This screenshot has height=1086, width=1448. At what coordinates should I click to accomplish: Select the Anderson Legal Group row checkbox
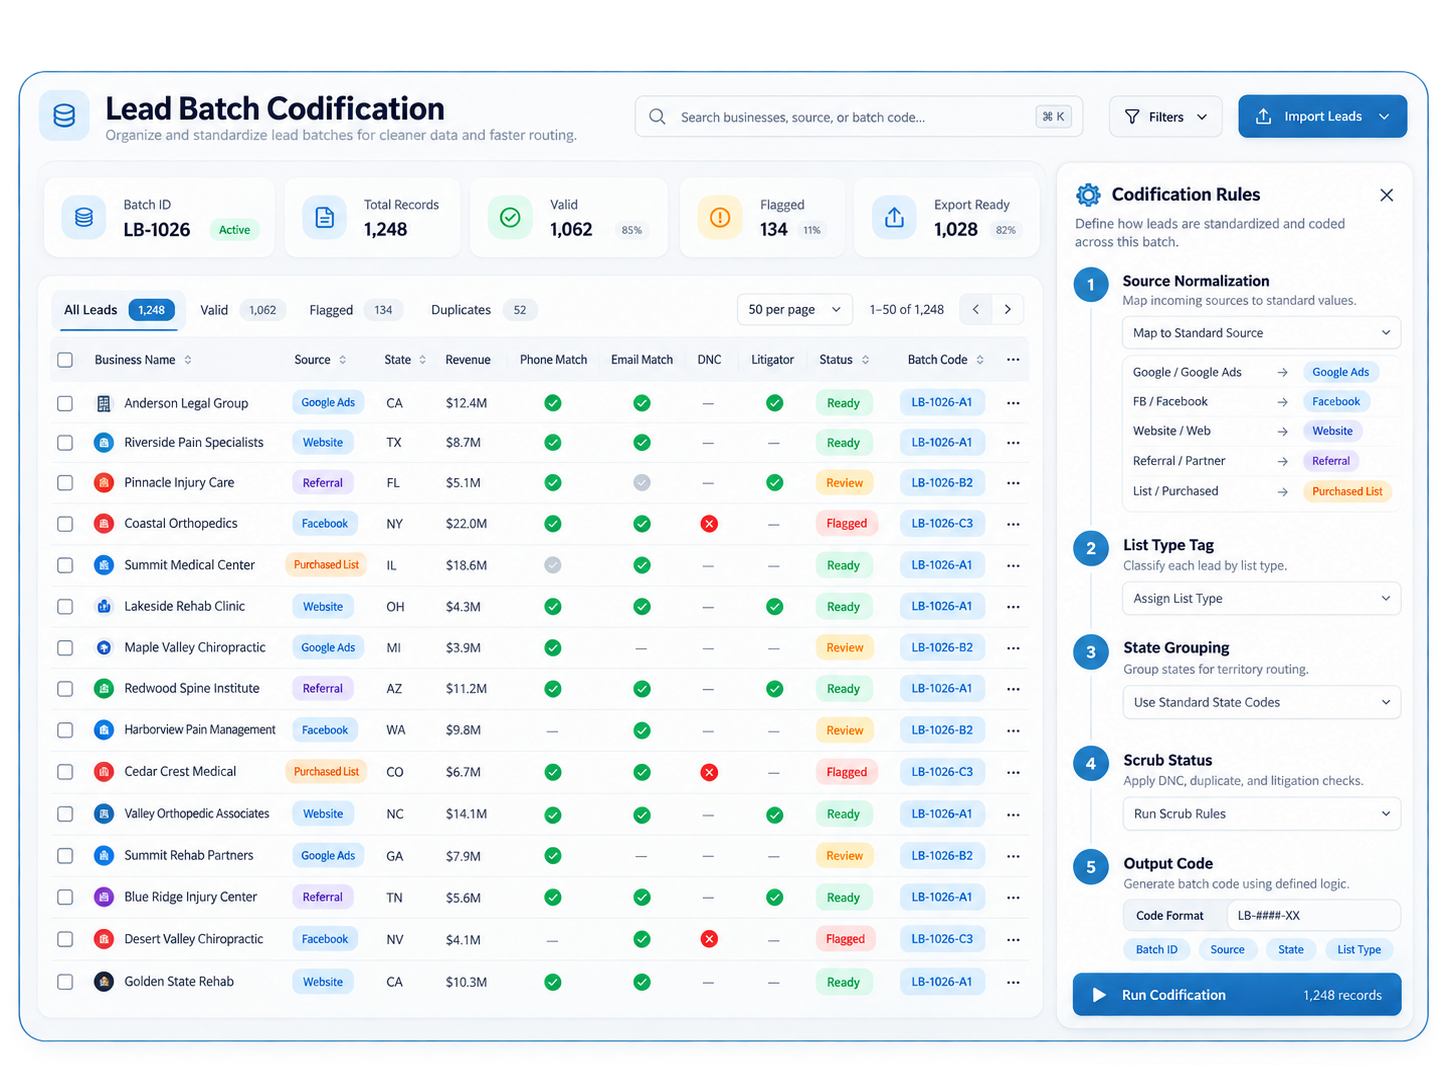point(65,403)
